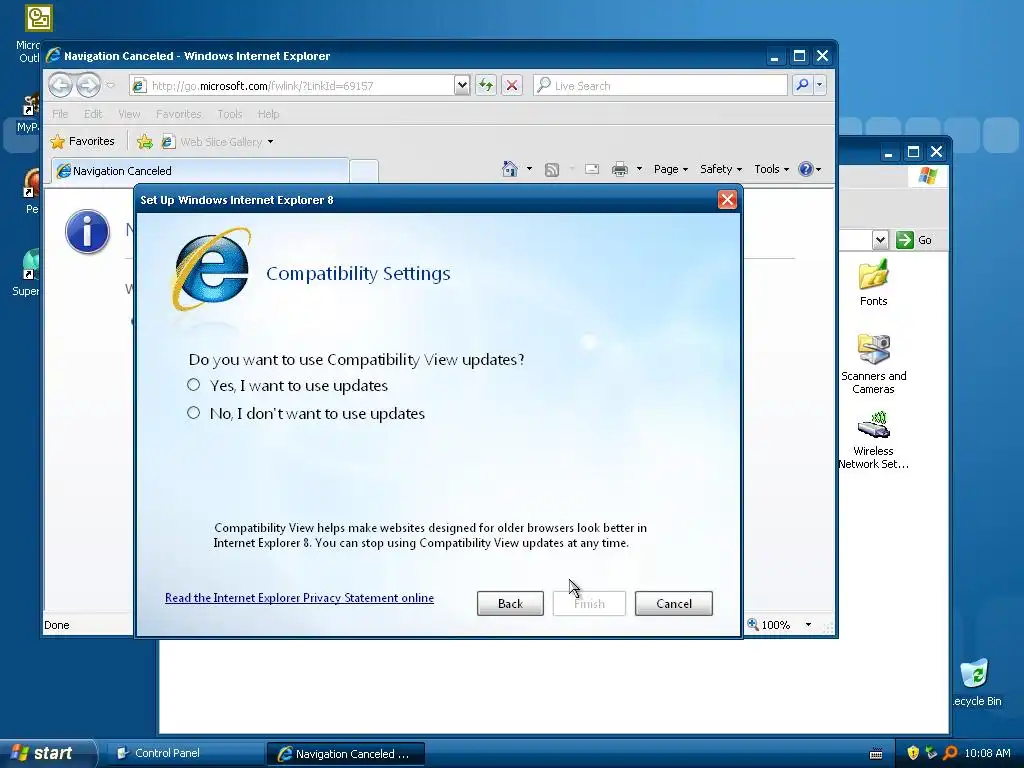
Task: Click the keyboard icon near tray
Action: 876,754
